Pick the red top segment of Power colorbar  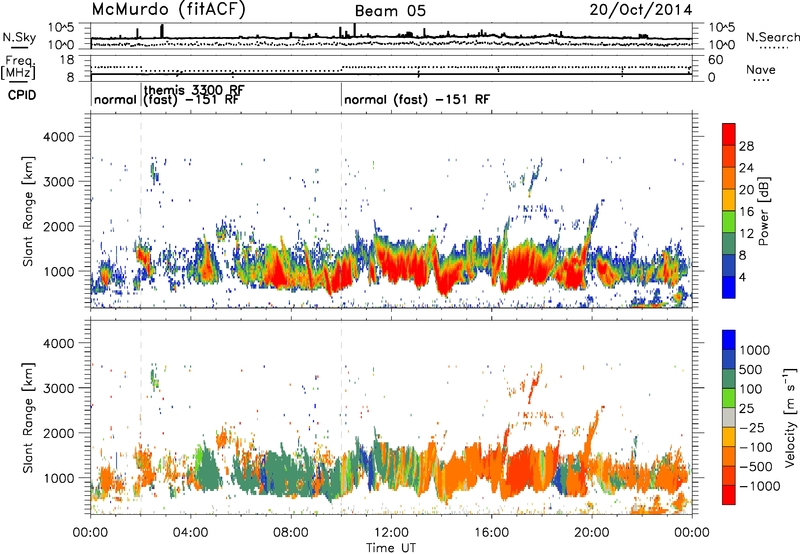point(729,134)
